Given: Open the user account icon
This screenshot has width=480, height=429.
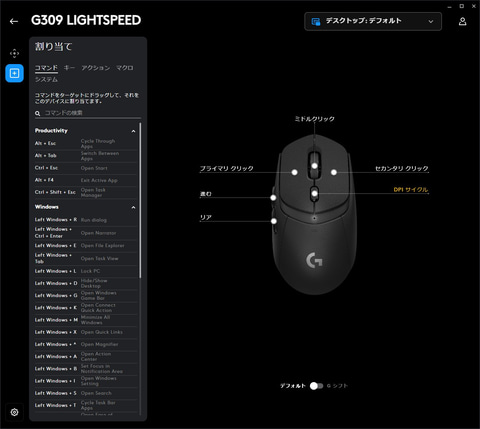Looking at the screenshot, I should (x=462, y=21).
